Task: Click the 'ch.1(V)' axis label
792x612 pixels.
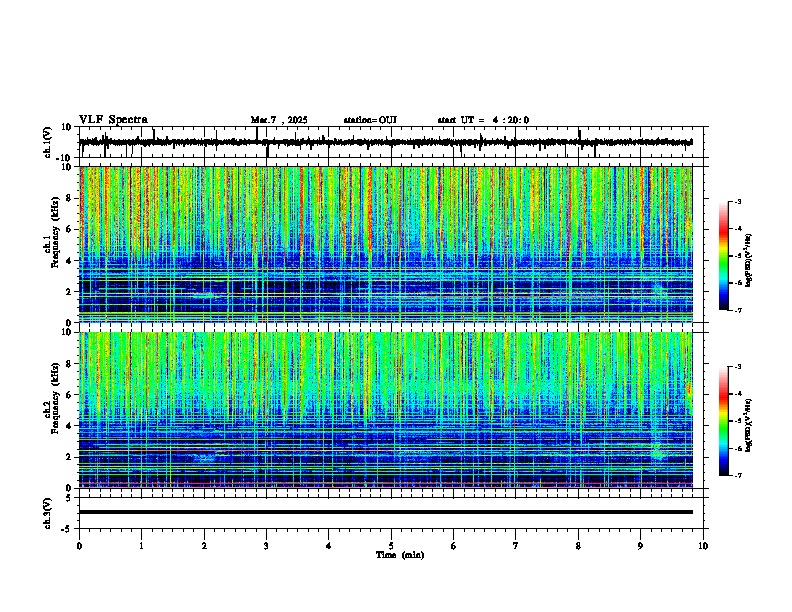Action: point(48,142)
